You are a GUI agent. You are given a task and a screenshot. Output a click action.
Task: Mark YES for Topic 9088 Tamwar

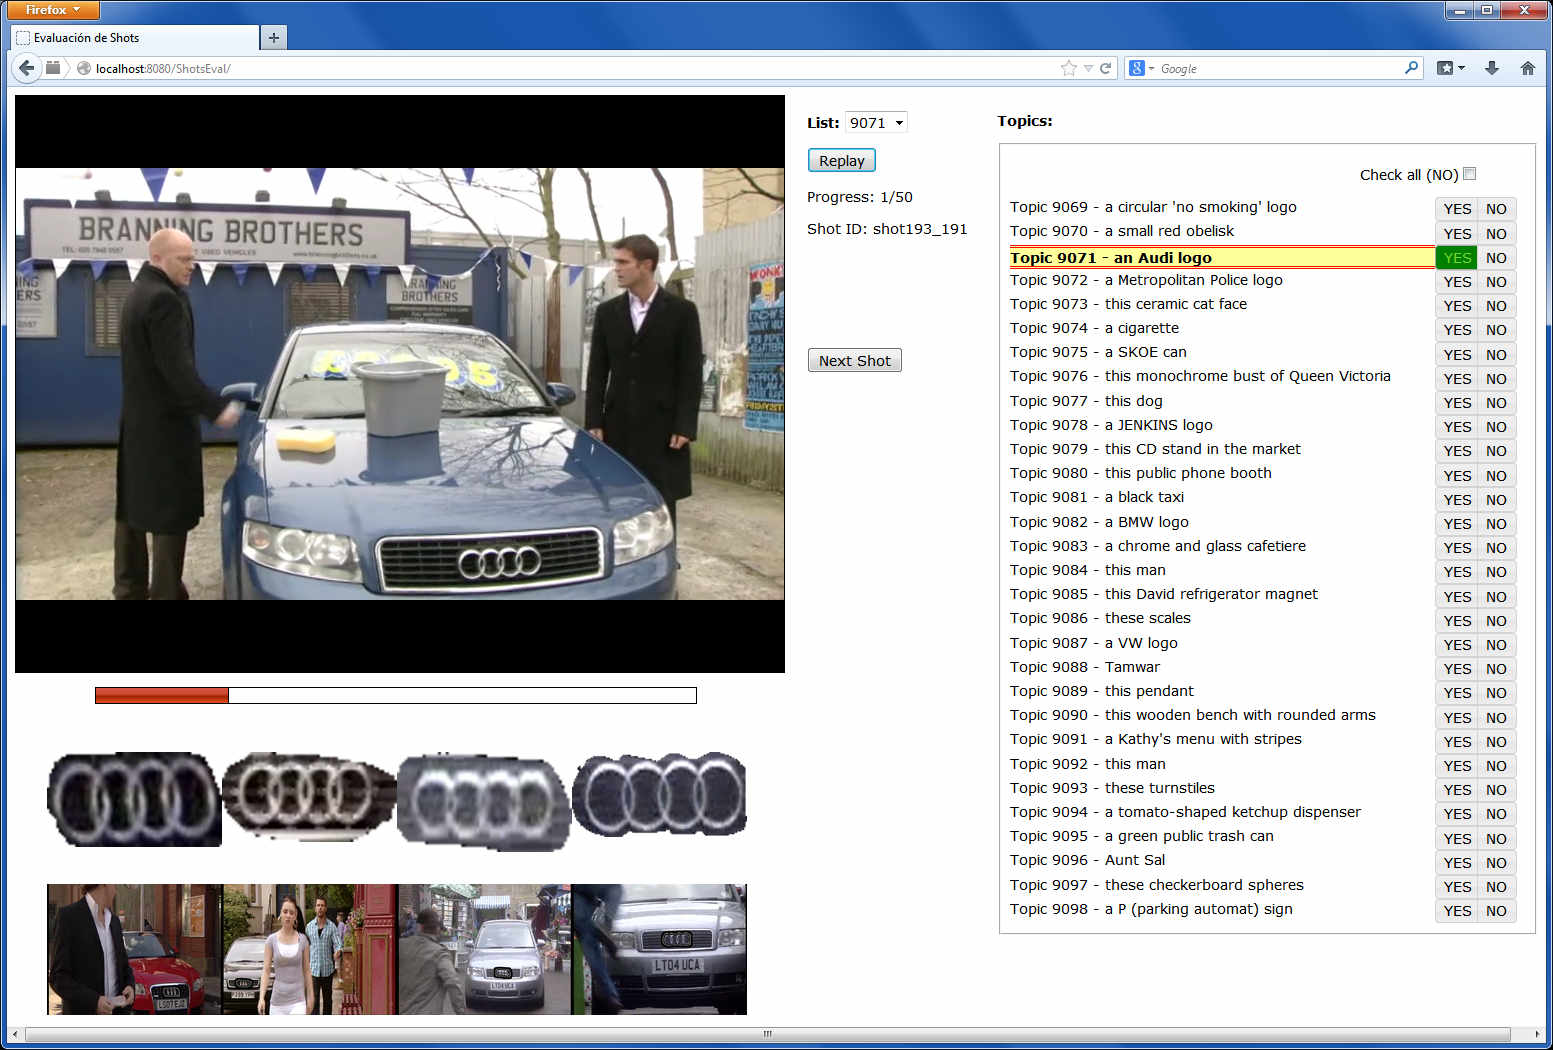tap(1457, 669)
